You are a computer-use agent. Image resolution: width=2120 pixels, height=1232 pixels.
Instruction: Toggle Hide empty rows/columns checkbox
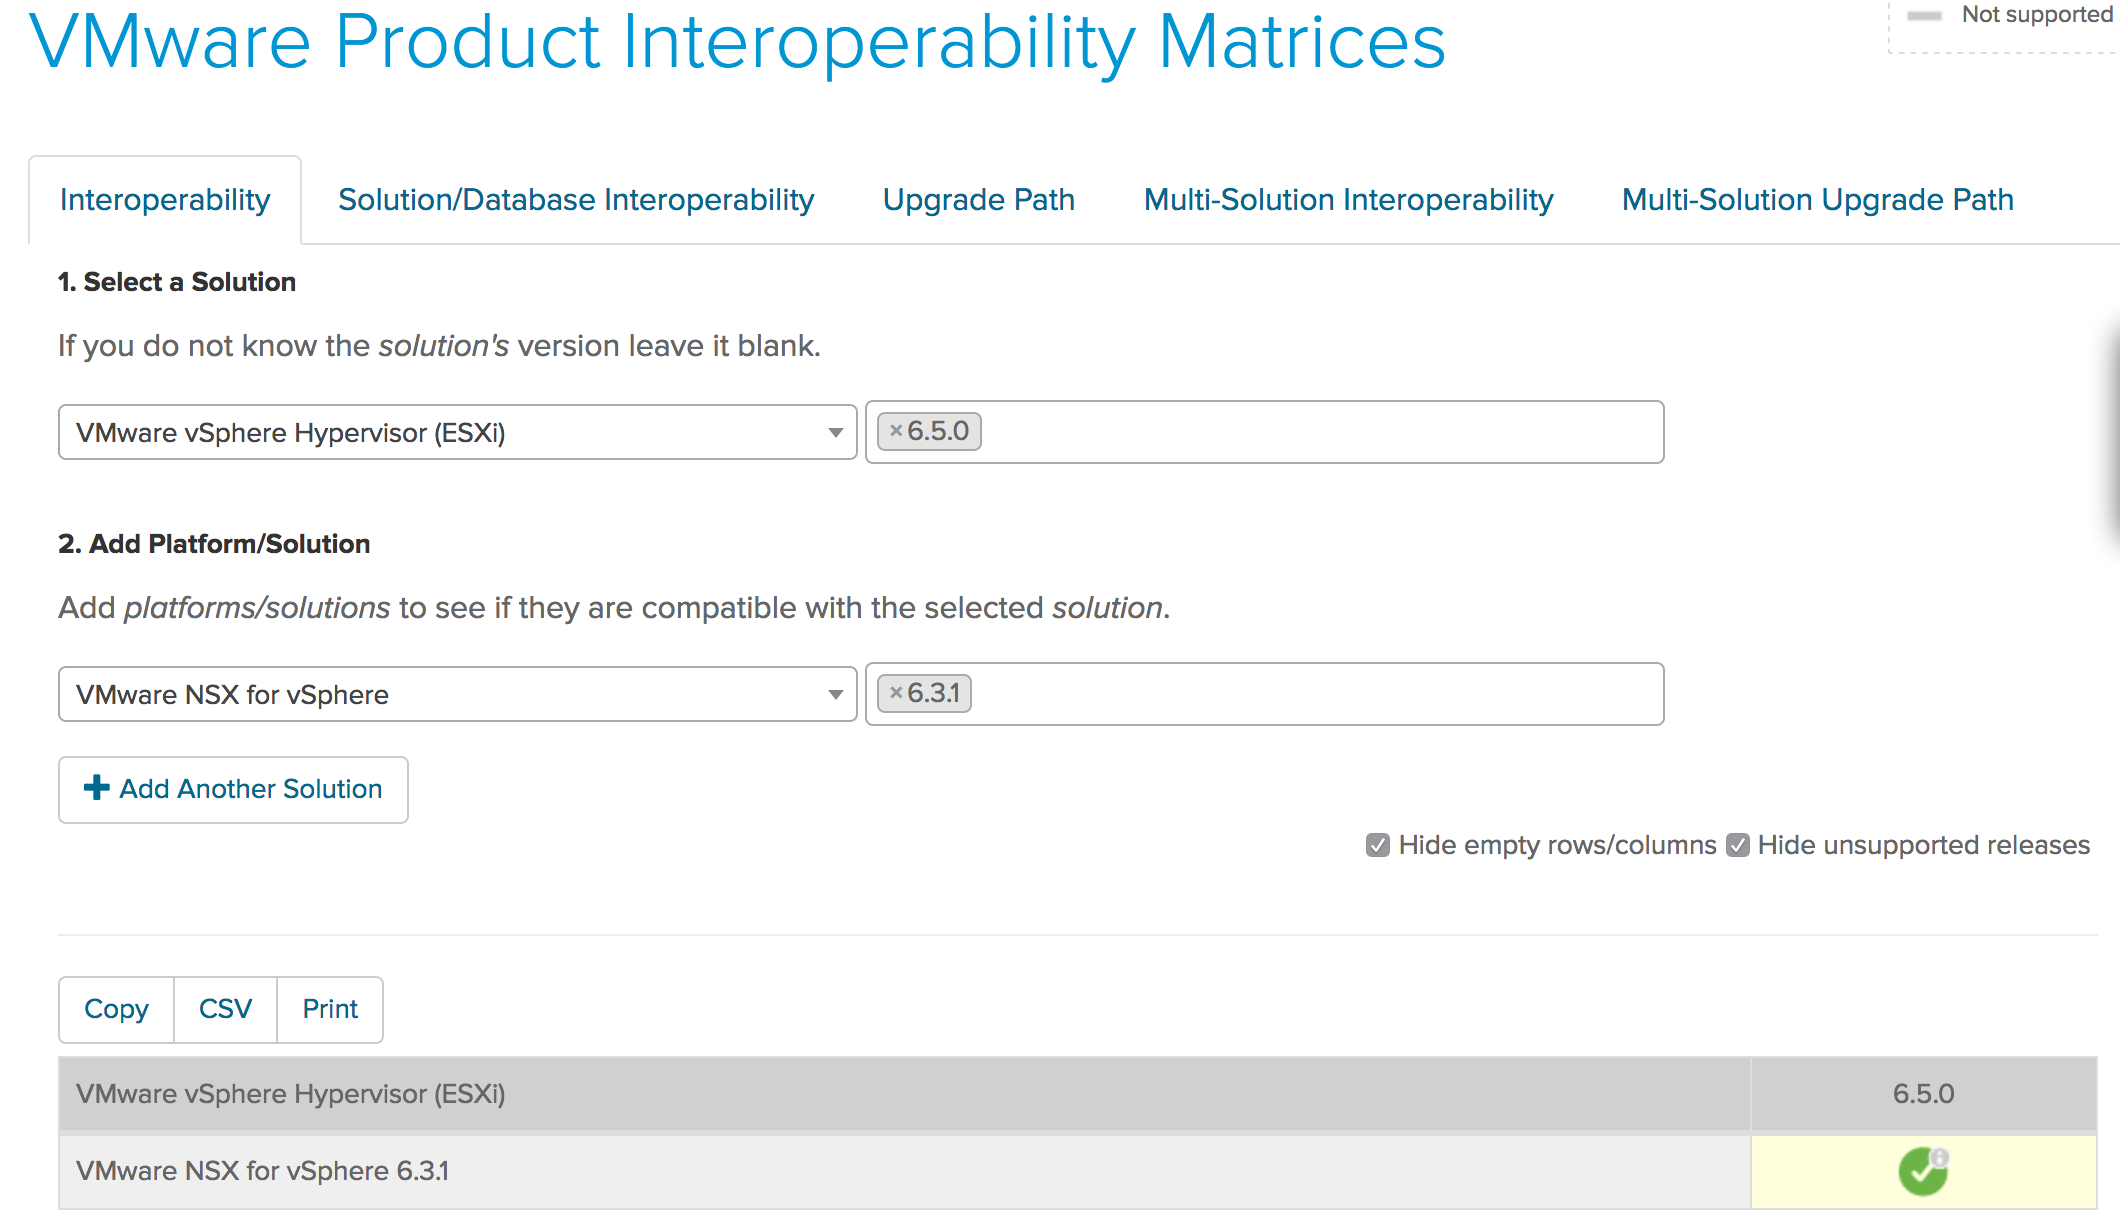tap(1377, 845)
